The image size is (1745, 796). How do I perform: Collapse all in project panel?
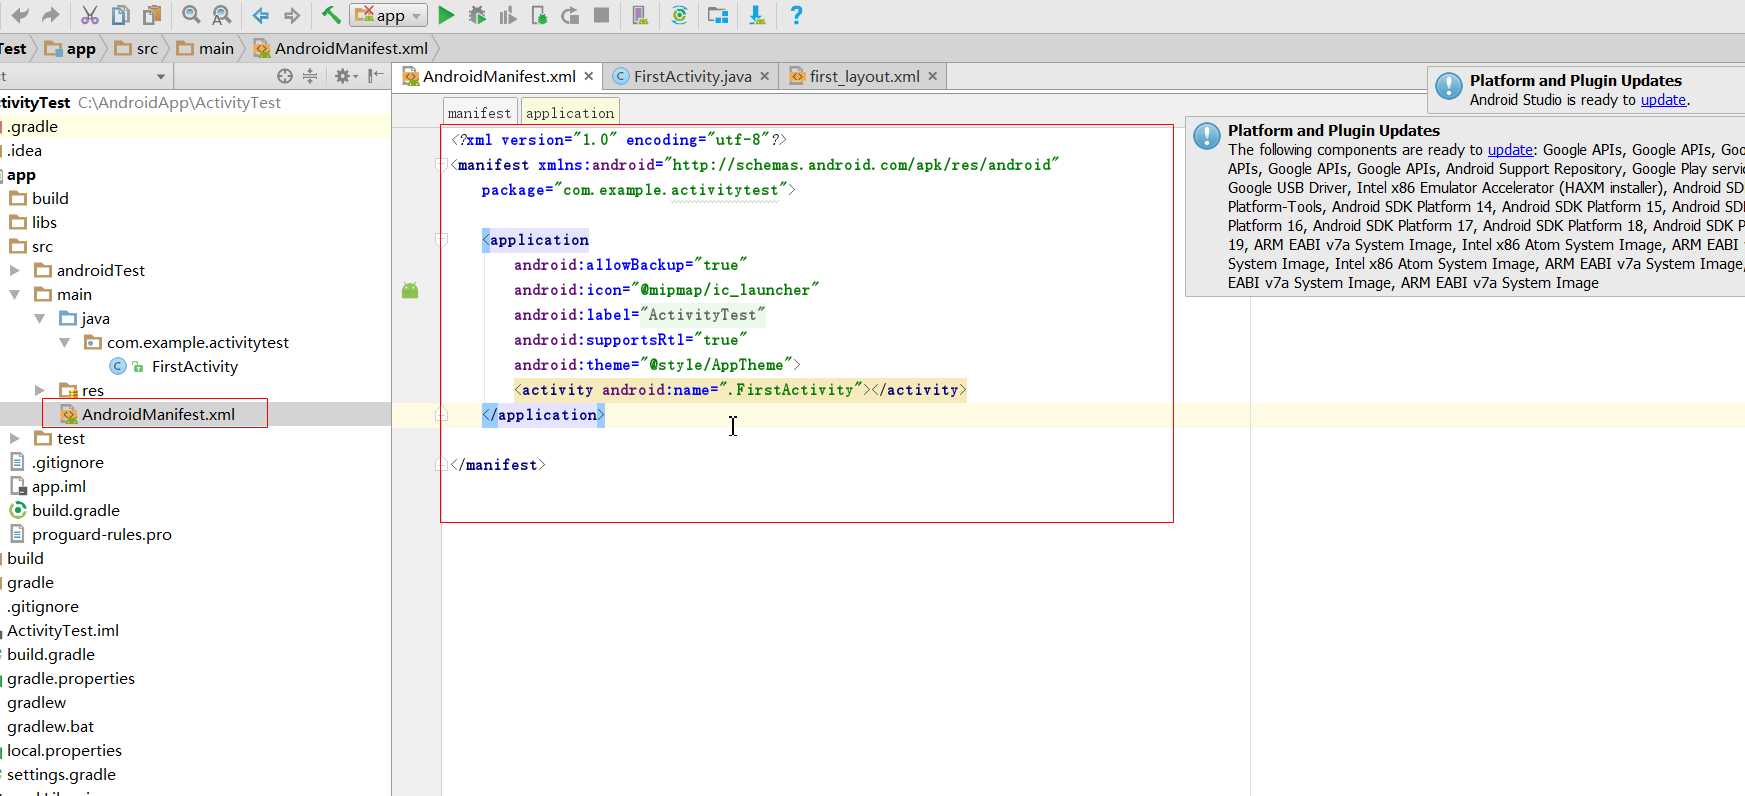coord(310,76)
